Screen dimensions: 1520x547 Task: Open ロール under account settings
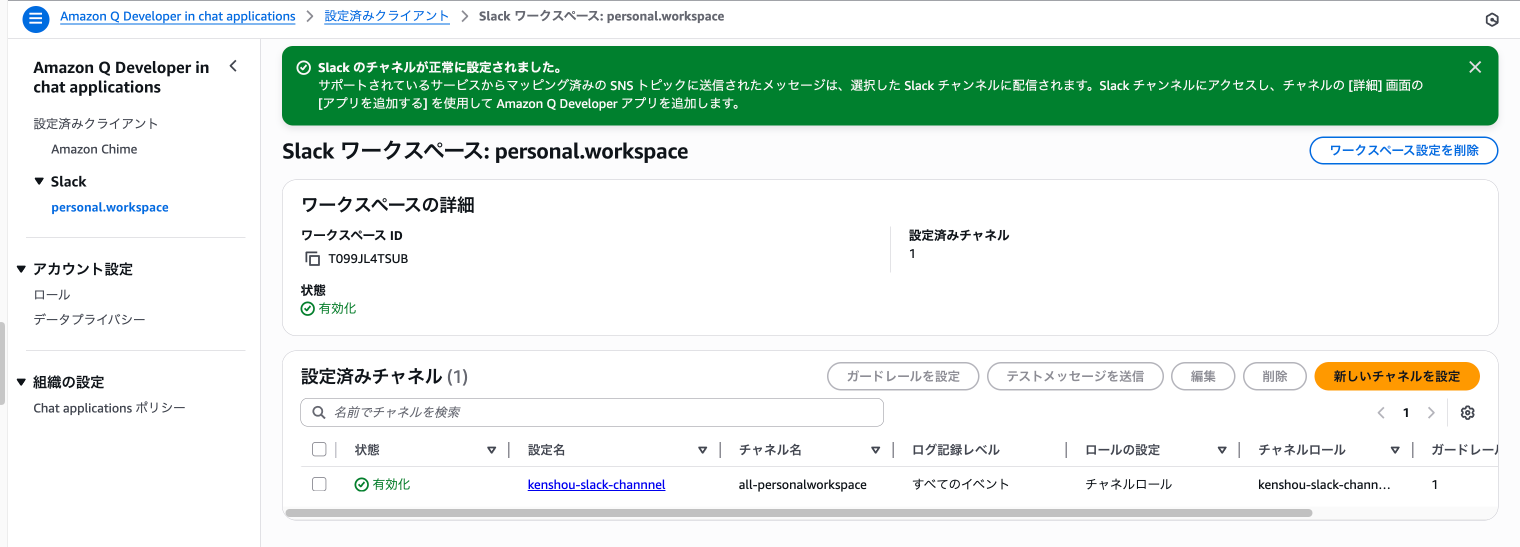[52, 295]
